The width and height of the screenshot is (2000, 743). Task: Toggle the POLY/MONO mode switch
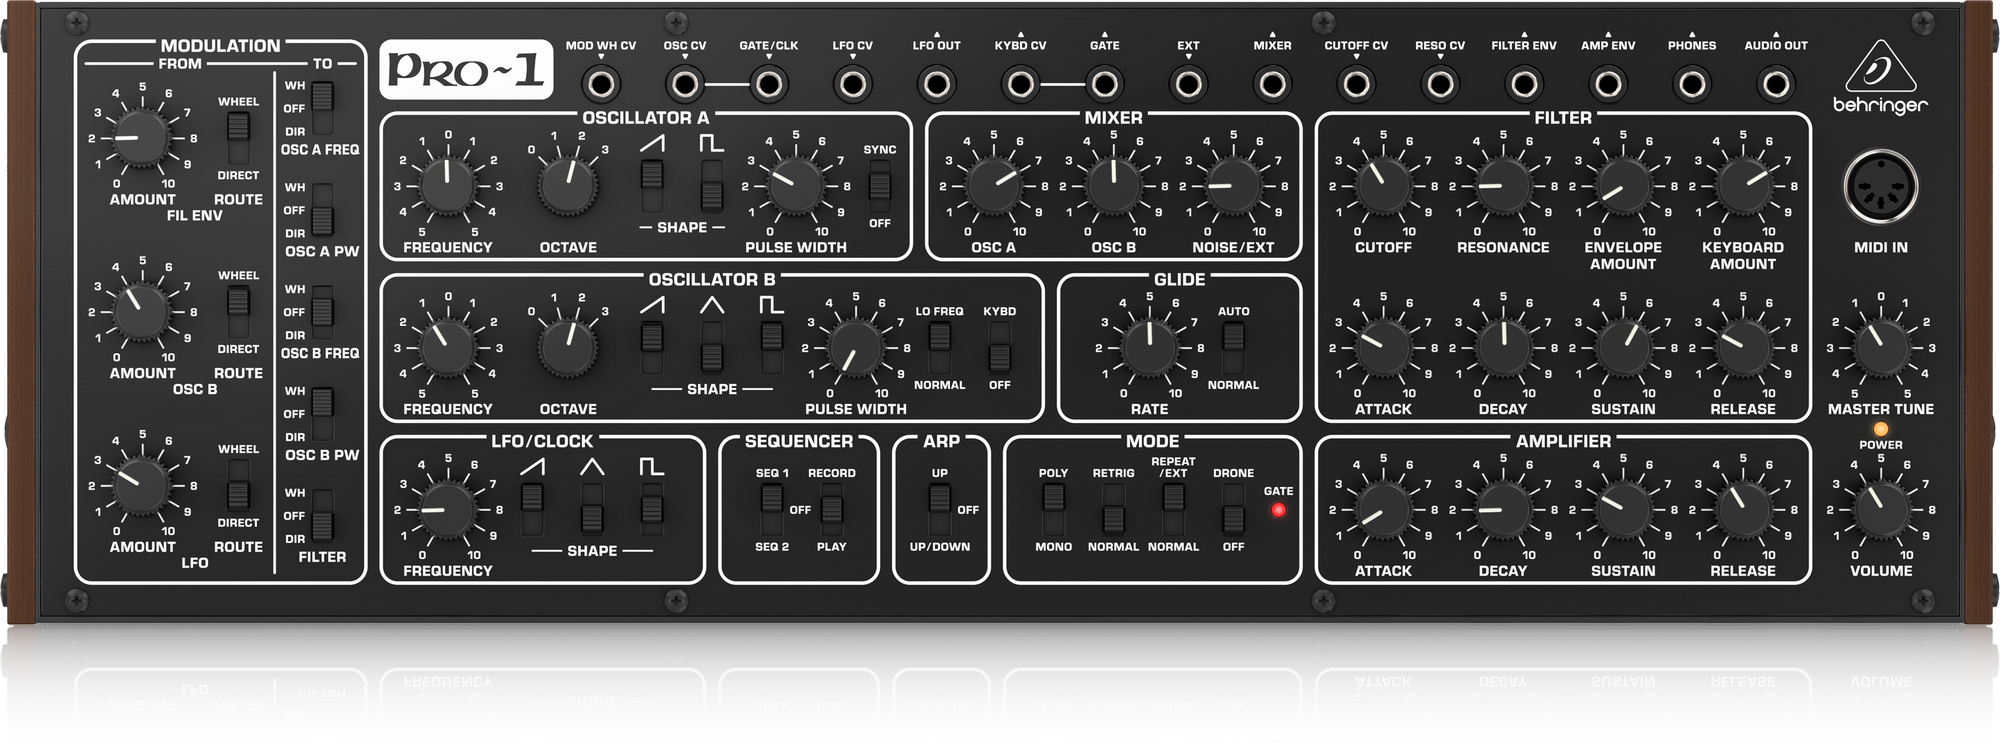[1054, 509]
